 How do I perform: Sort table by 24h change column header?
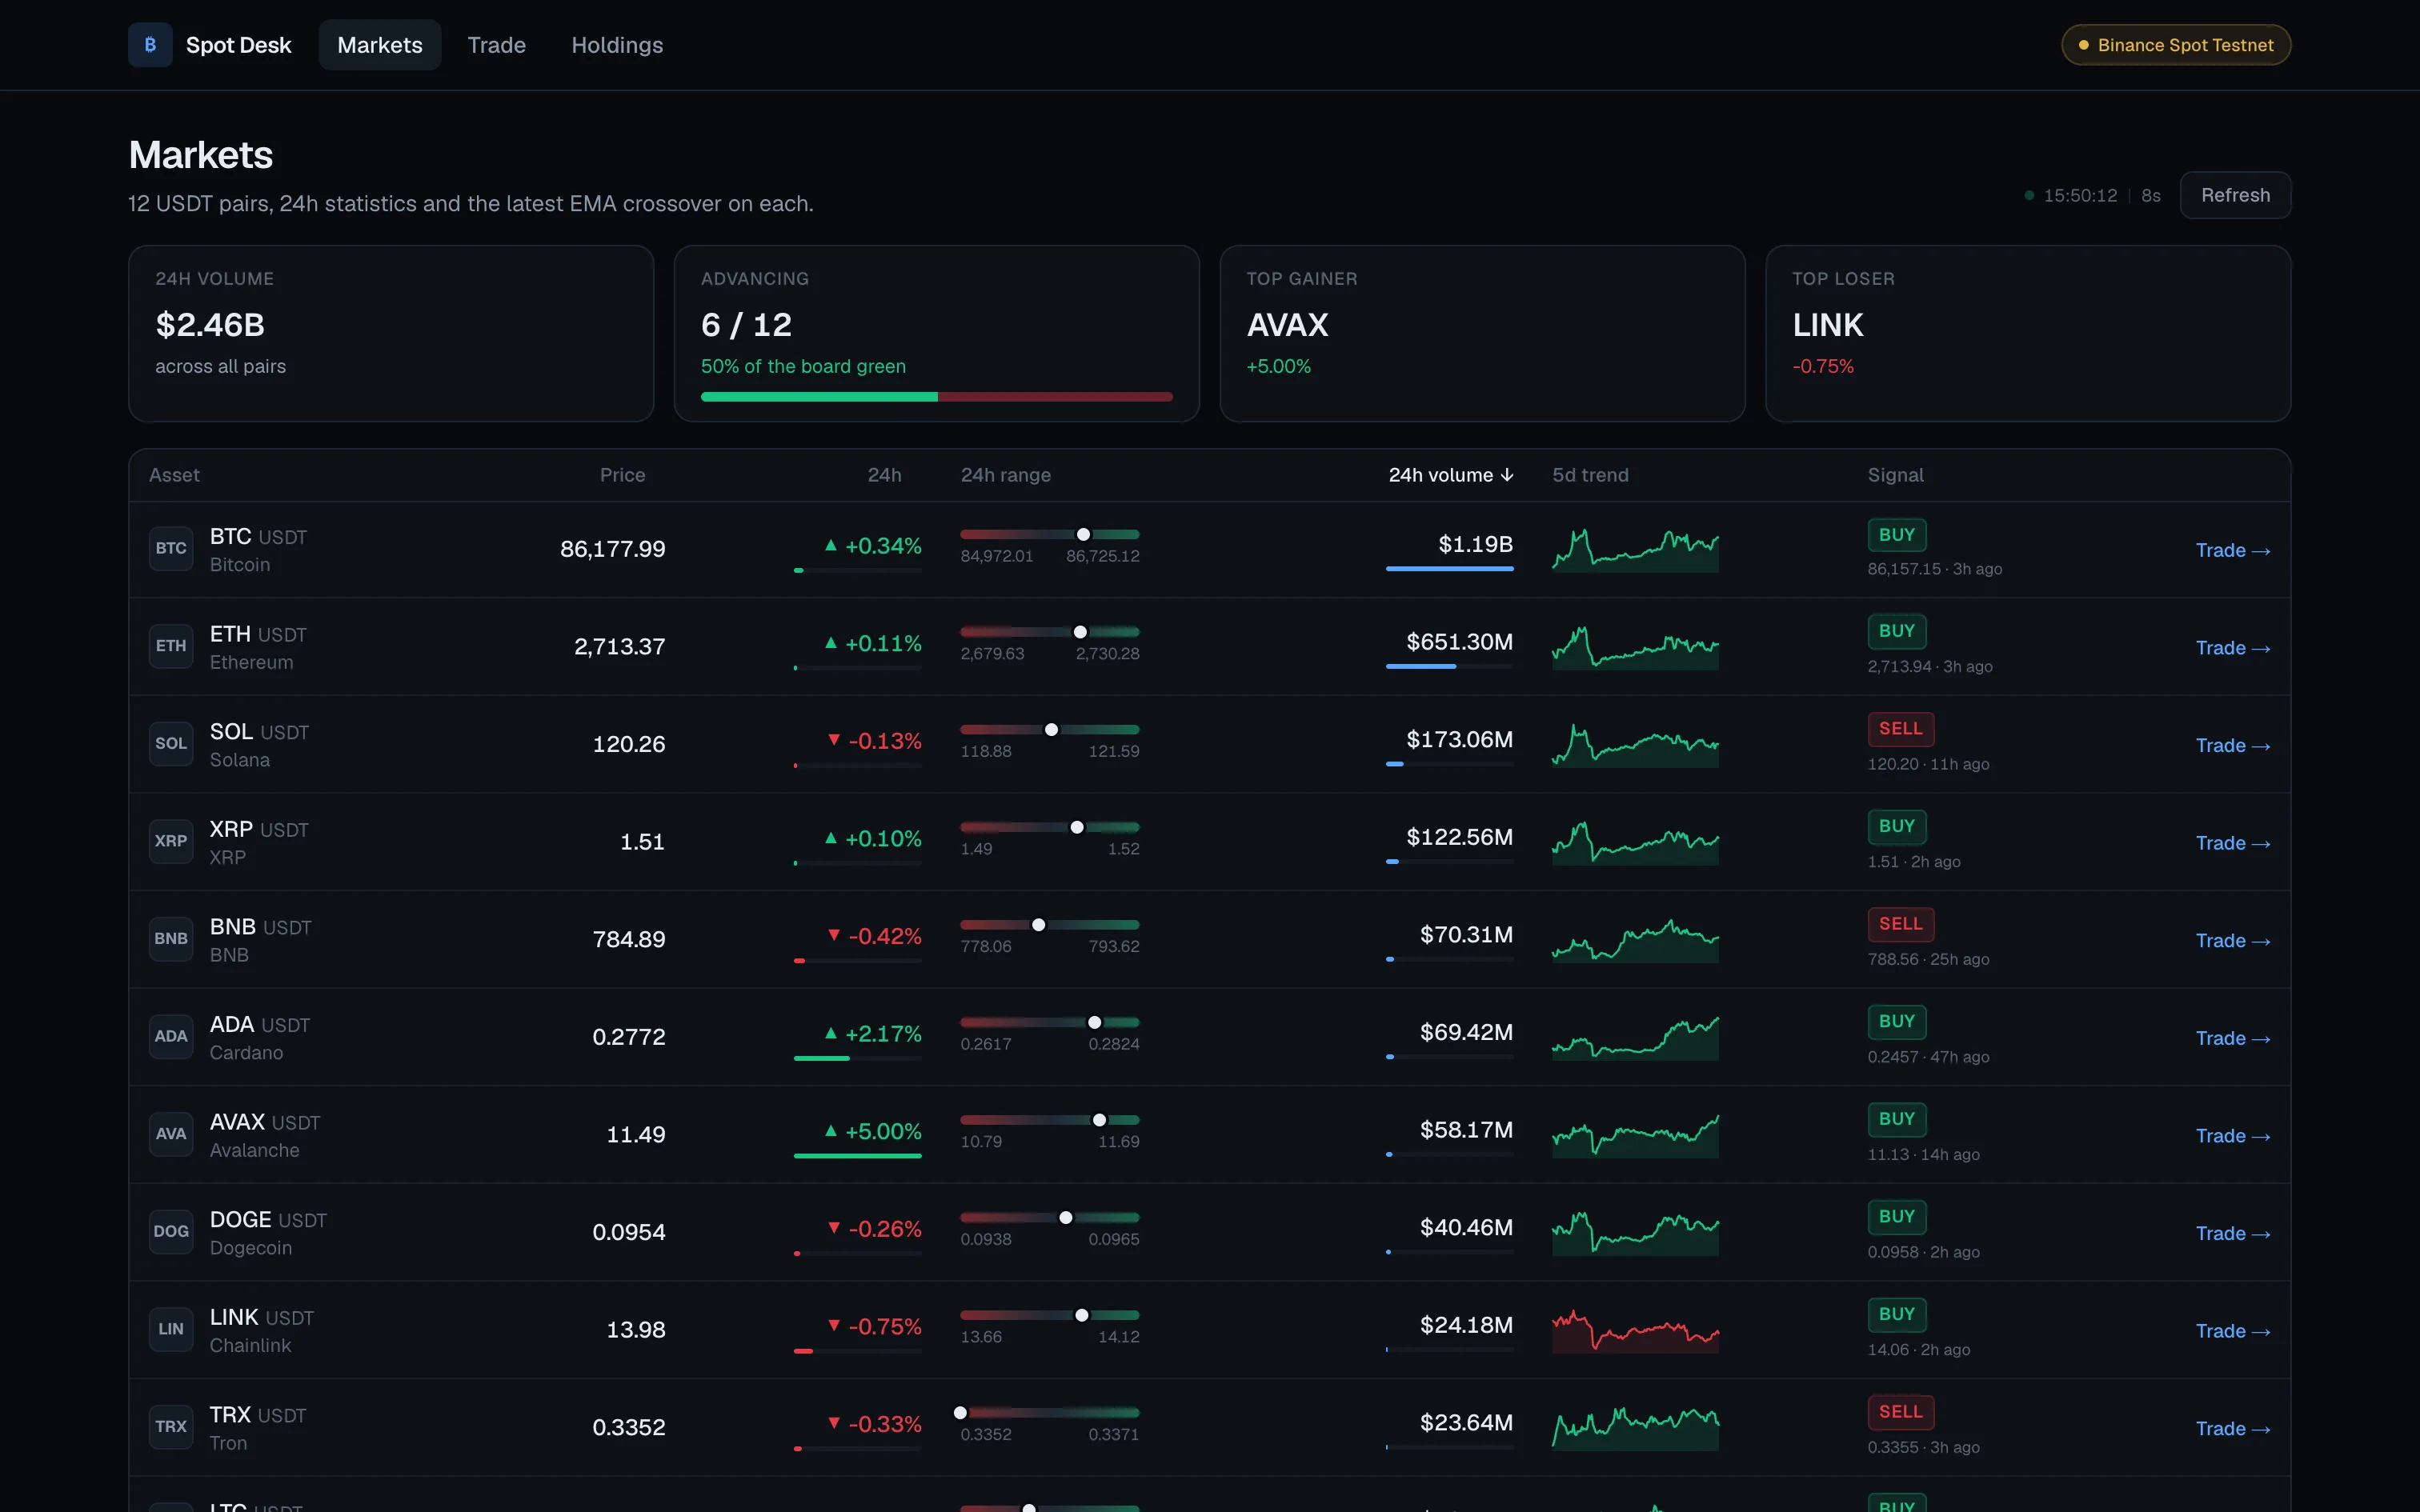click(x=884, y=475)
